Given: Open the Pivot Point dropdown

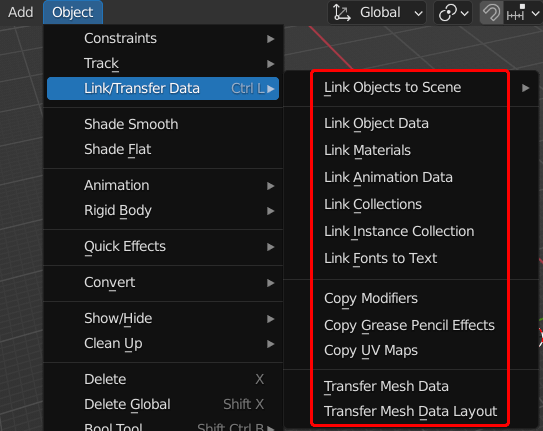Looking at the screenshot, I should 453,13.
